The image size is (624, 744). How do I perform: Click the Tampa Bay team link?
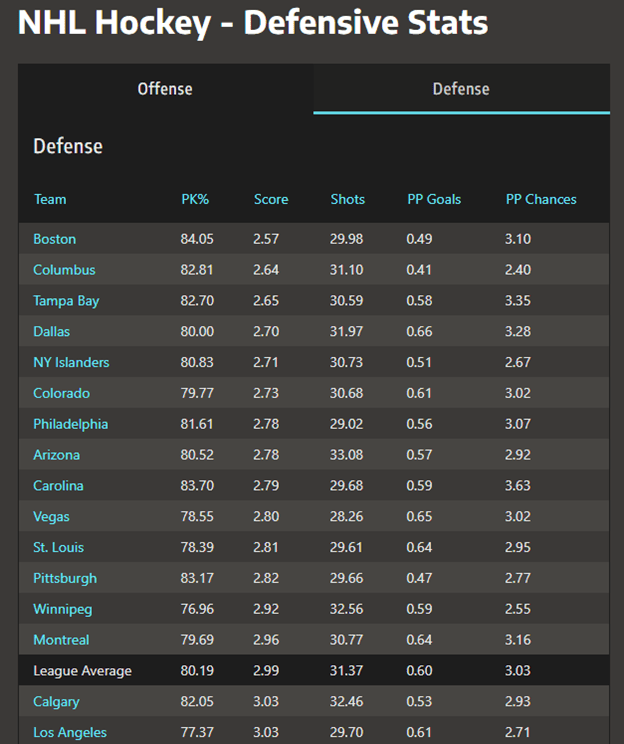pyautogui.click(x=66, y=301)
